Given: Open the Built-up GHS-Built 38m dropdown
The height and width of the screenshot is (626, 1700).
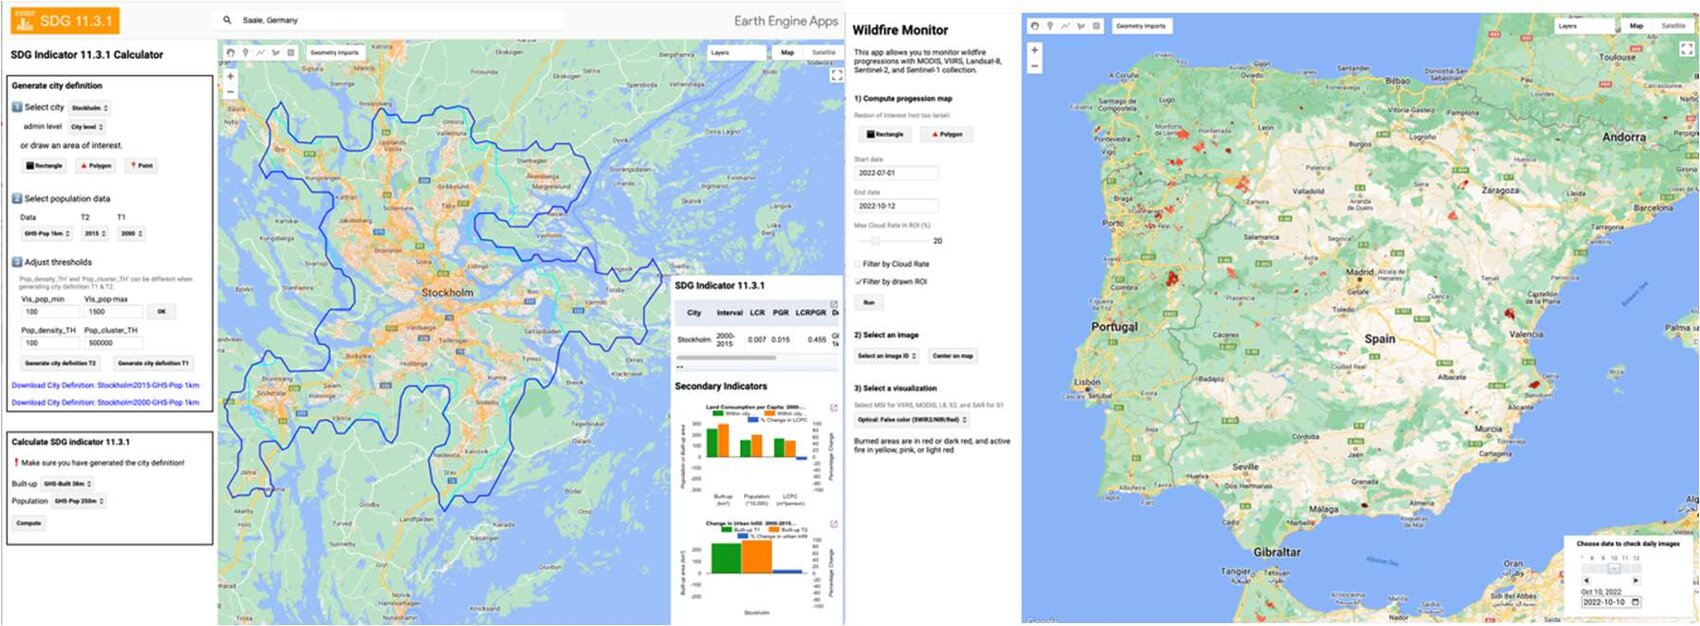Looking at the screenshot, I should pyautogui.click(x=68, y=484).
